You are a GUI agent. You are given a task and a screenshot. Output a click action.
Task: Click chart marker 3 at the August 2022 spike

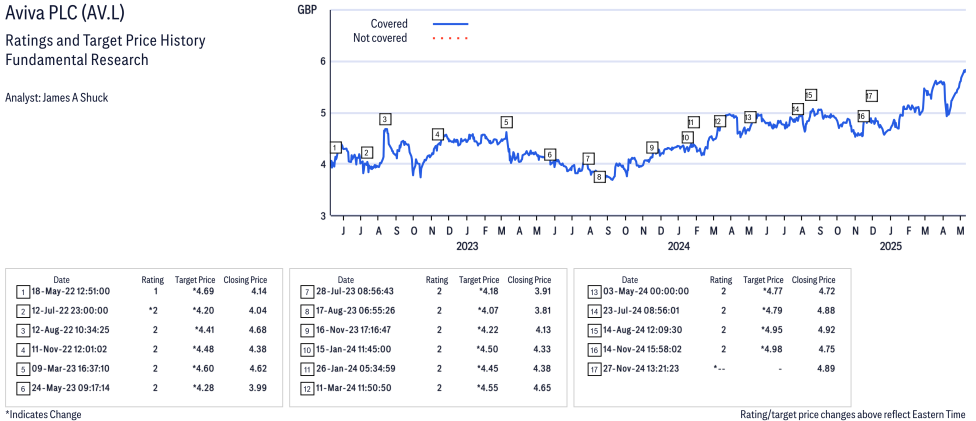pos(385,119)
